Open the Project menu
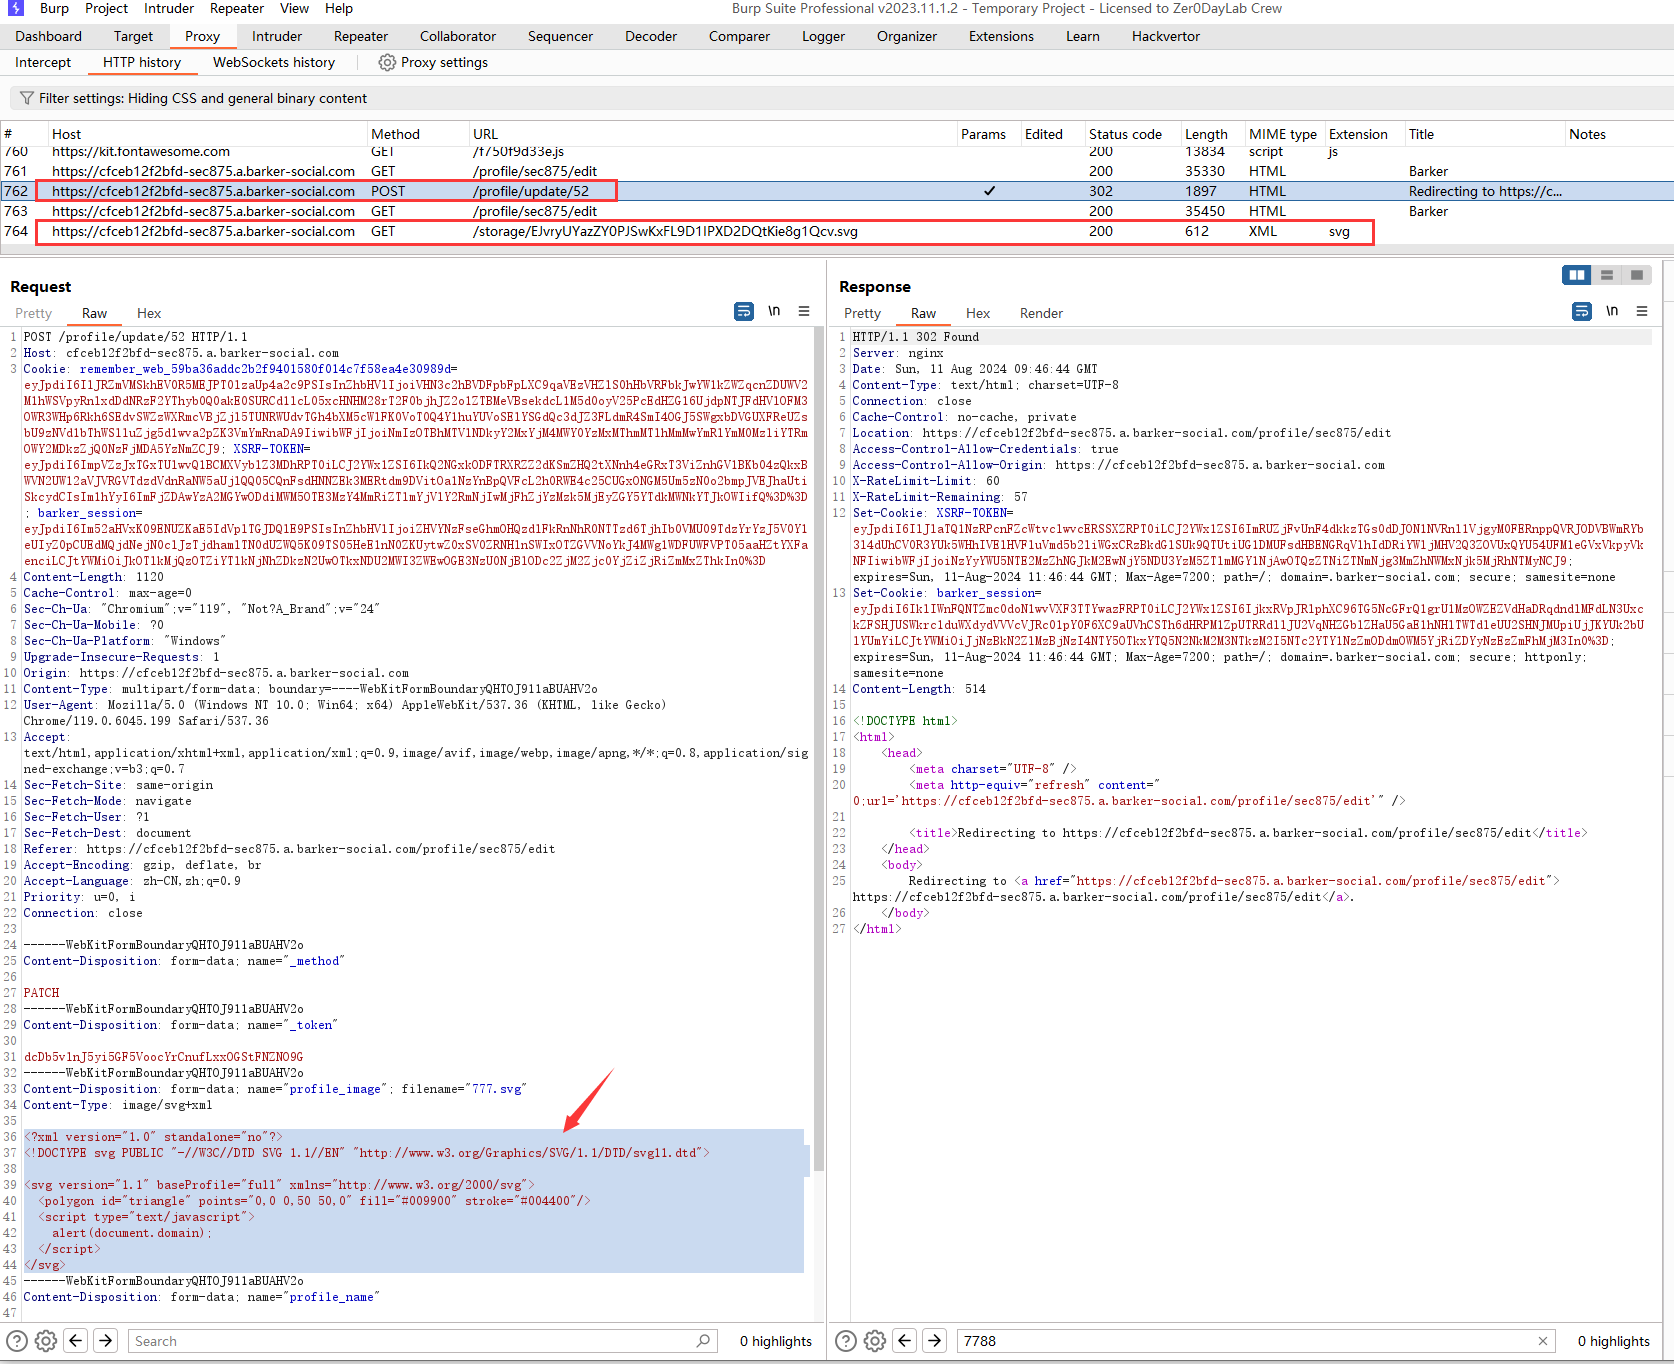This screenshot has height=1364, width=1674. 106,8
